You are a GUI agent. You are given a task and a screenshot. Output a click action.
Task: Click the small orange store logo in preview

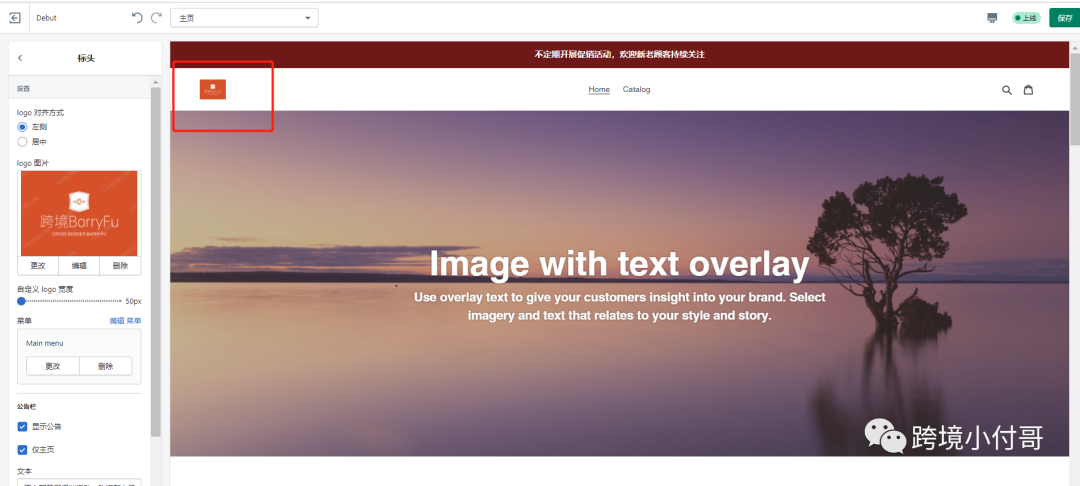click(213, 89)
